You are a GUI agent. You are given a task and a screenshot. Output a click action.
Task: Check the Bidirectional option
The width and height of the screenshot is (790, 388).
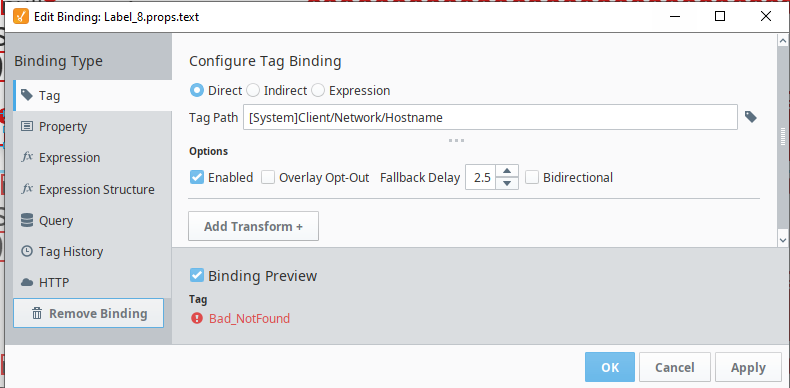532,177
